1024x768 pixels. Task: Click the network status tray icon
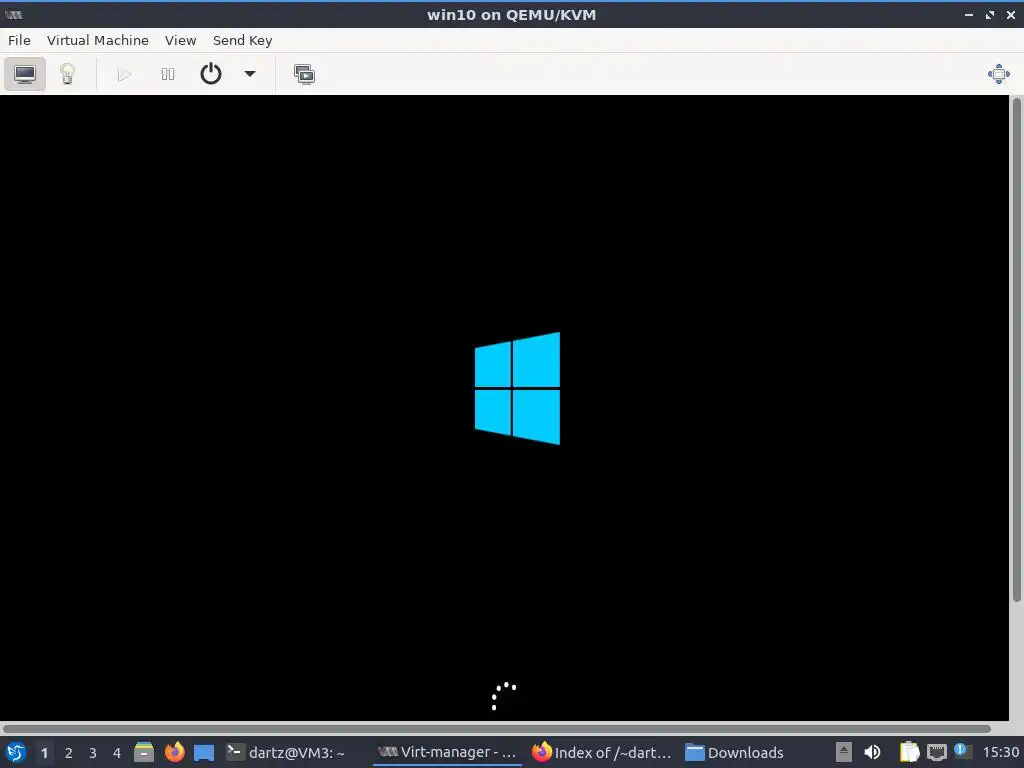click(936, 752)
